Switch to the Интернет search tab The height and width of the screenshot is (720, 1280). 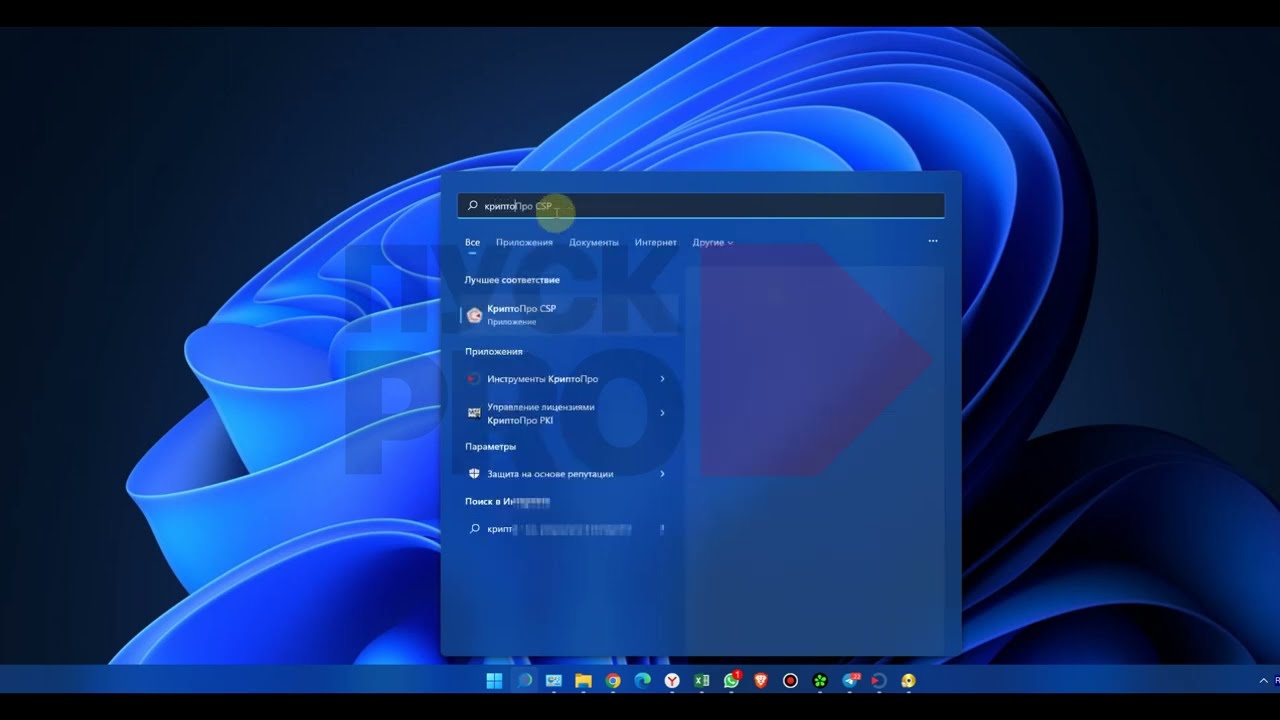tap(656, 242)
